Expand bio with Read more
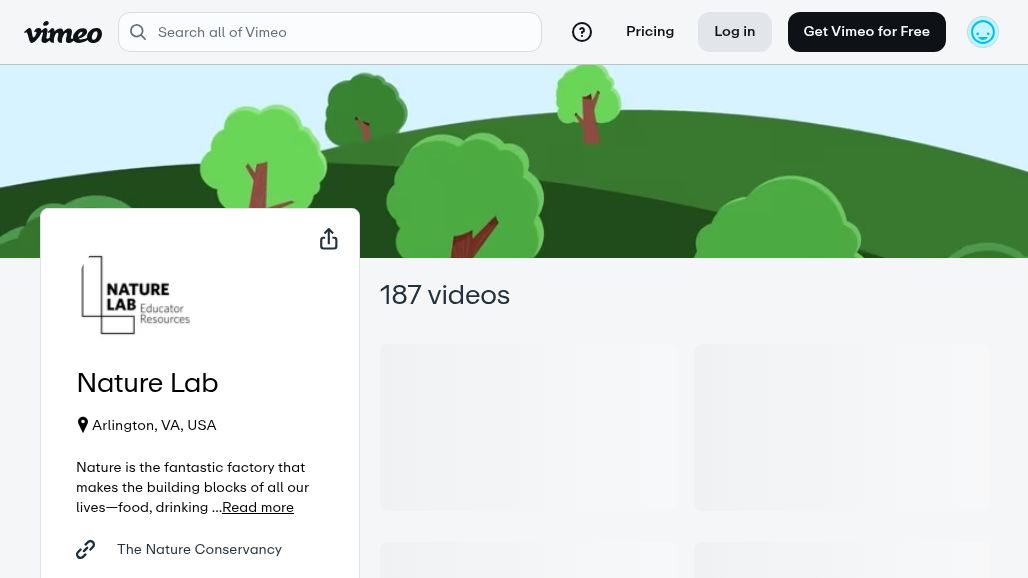Image resolution: width=1028 pixels, height=578 pixels. (258, 507)
